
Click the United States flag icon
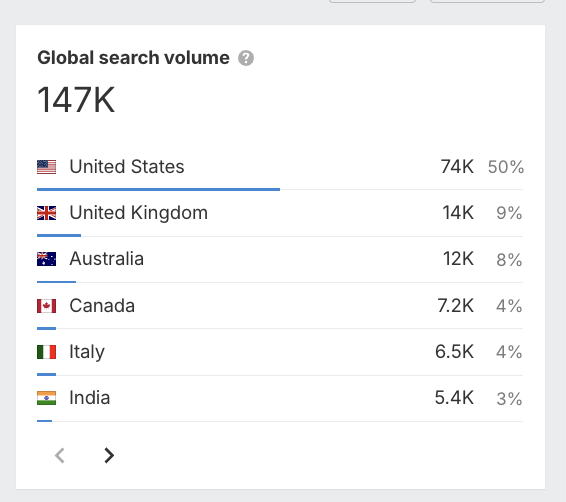click(x=47, y=167)
